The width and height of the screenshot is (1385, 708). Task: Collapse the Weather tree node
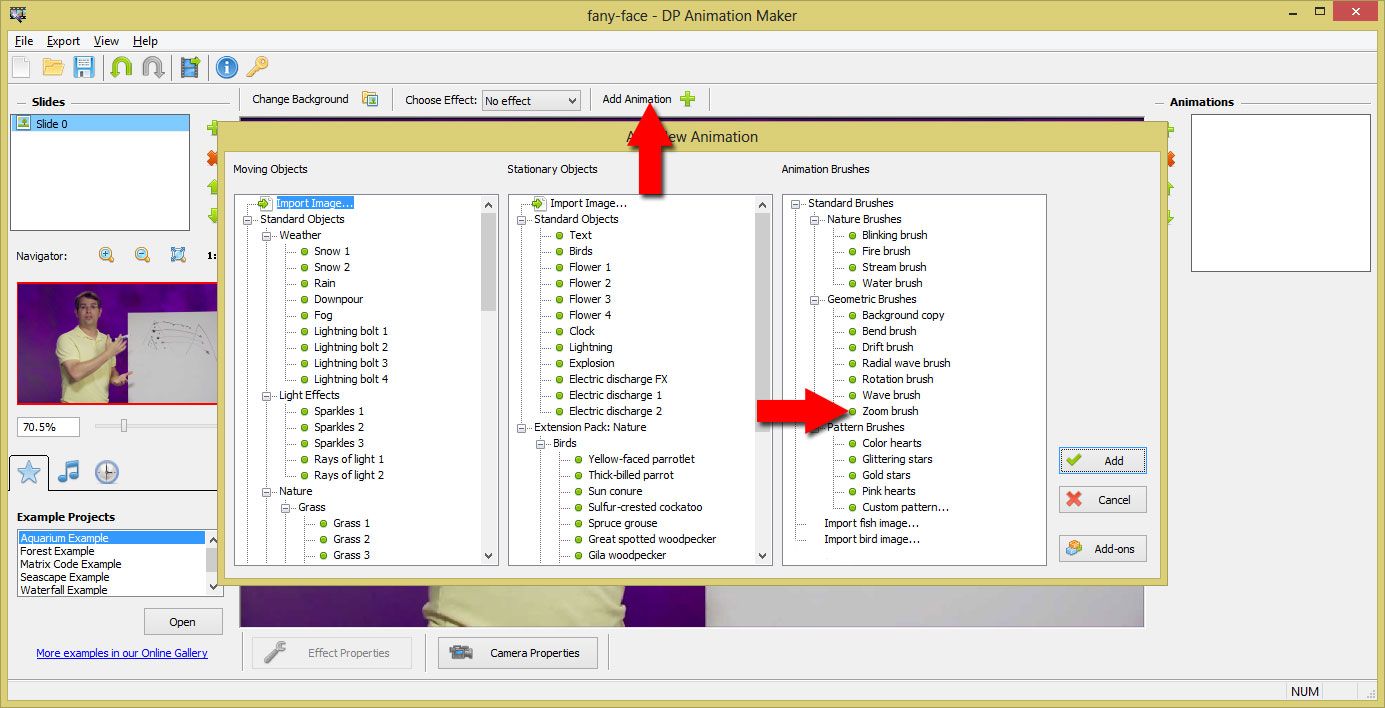coord(268,235)
